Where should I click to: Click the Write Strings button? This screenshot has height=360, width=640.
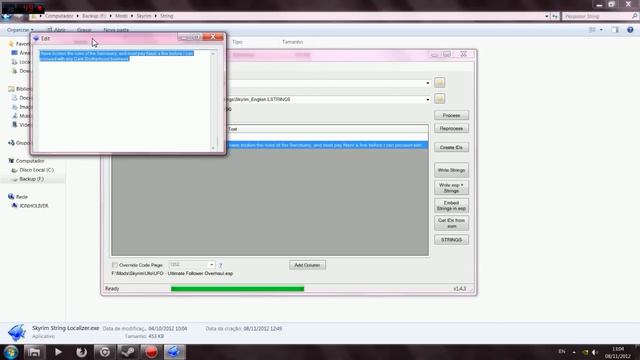pos(451,170)
